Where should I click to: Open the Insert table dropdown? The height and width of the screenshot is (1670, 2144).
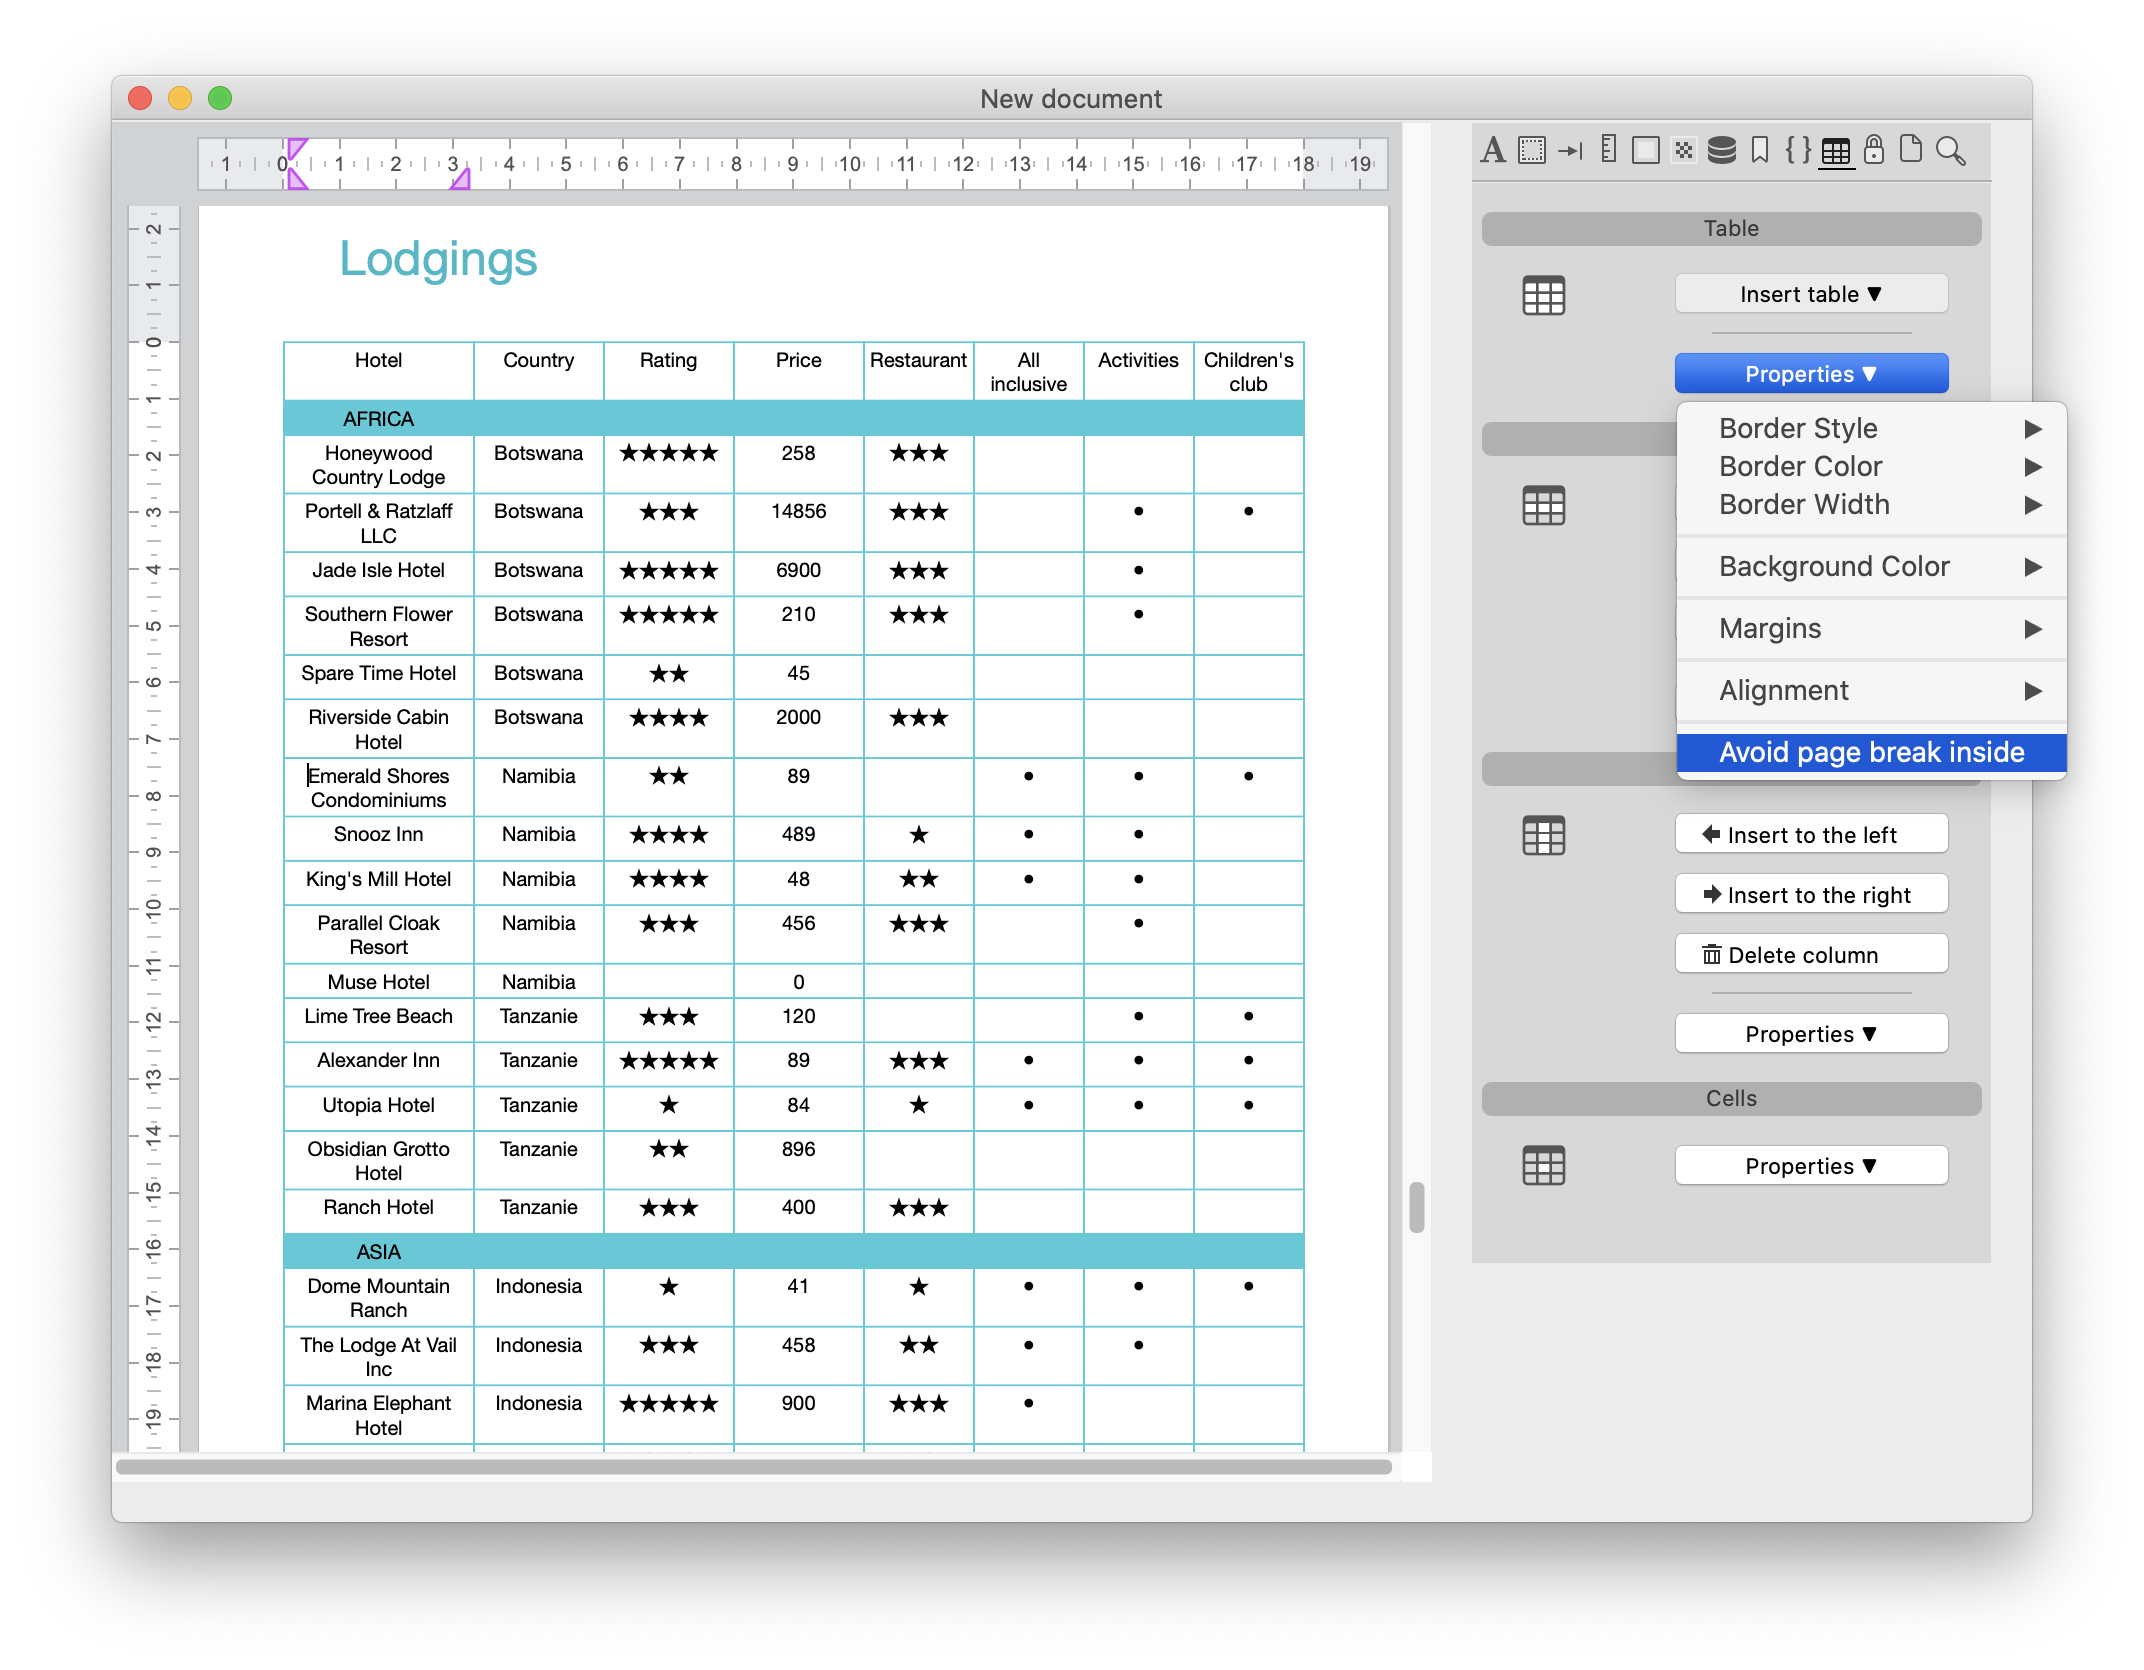[x=1811, y=294]
